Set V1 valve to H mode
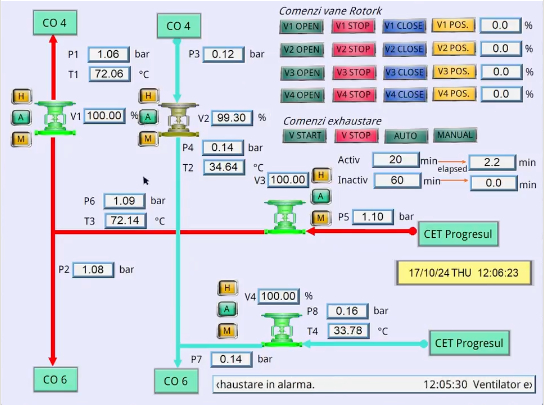 [x=22, y=96]
